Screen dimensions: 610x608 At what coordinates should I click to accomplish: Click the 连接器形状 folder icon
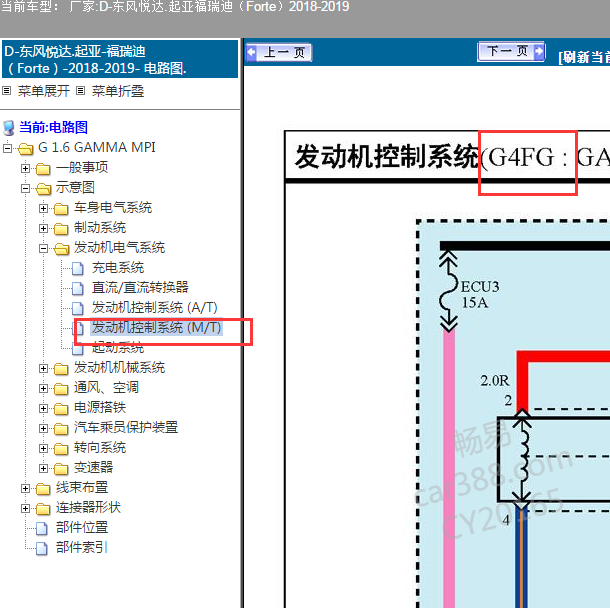click(43, 509)
